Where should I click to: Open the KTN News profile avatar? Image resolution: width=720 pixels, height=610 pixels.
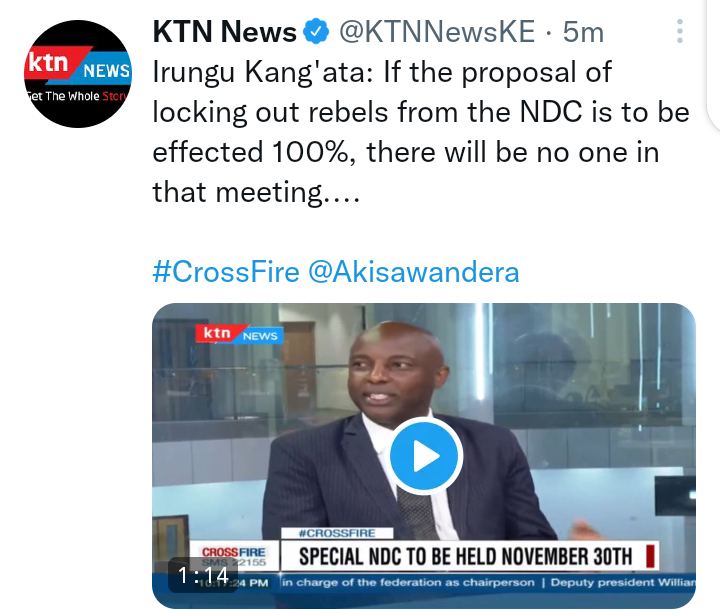point(78,73)
